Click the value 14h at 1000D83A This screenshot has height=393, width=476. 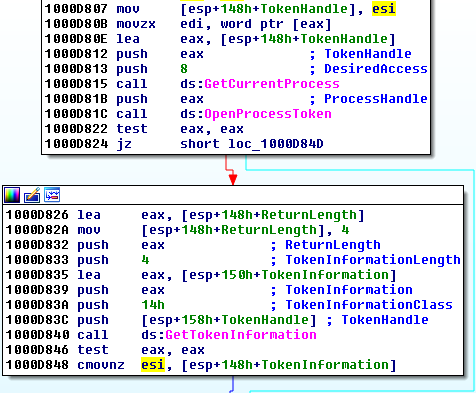(153, 305)
